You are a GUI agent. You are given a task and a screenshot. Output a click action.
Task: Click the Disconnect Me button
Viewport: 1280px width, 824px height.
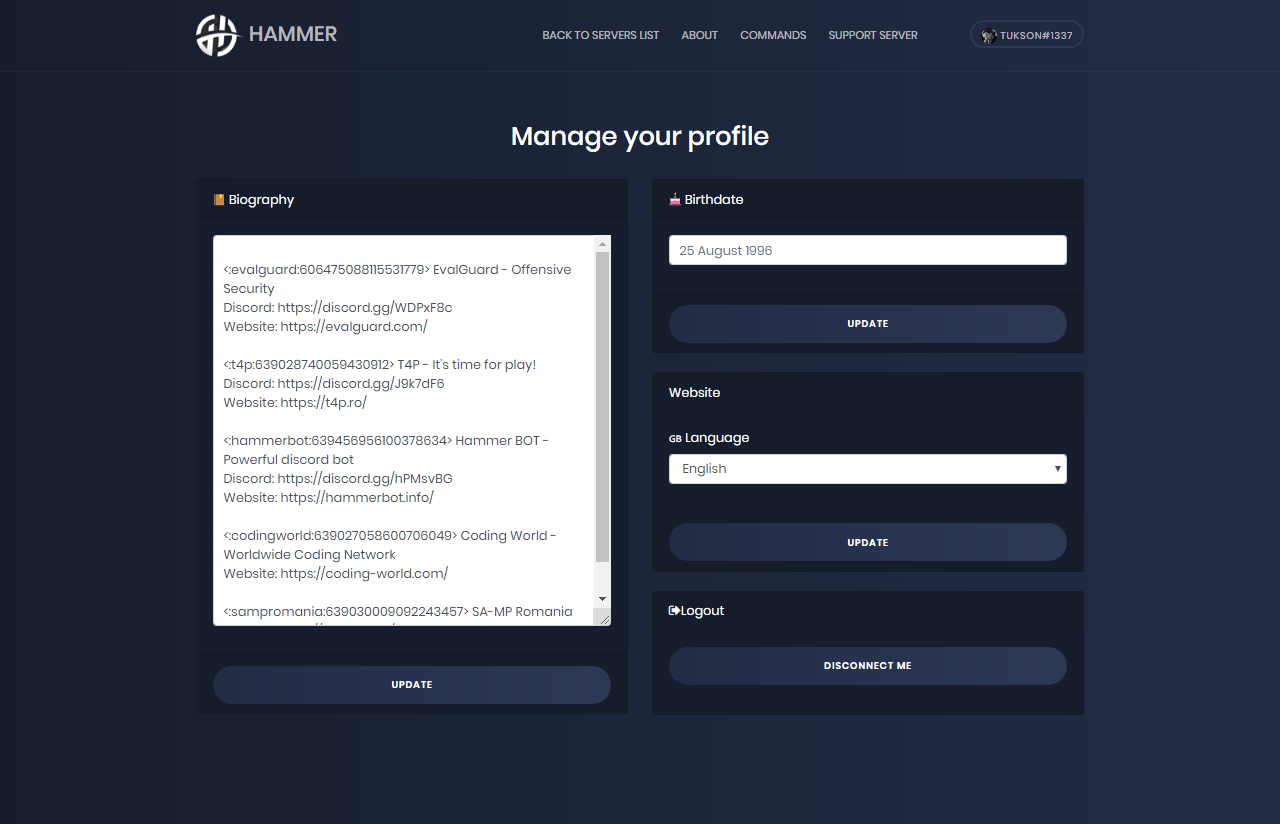click(x=867, y=666)
